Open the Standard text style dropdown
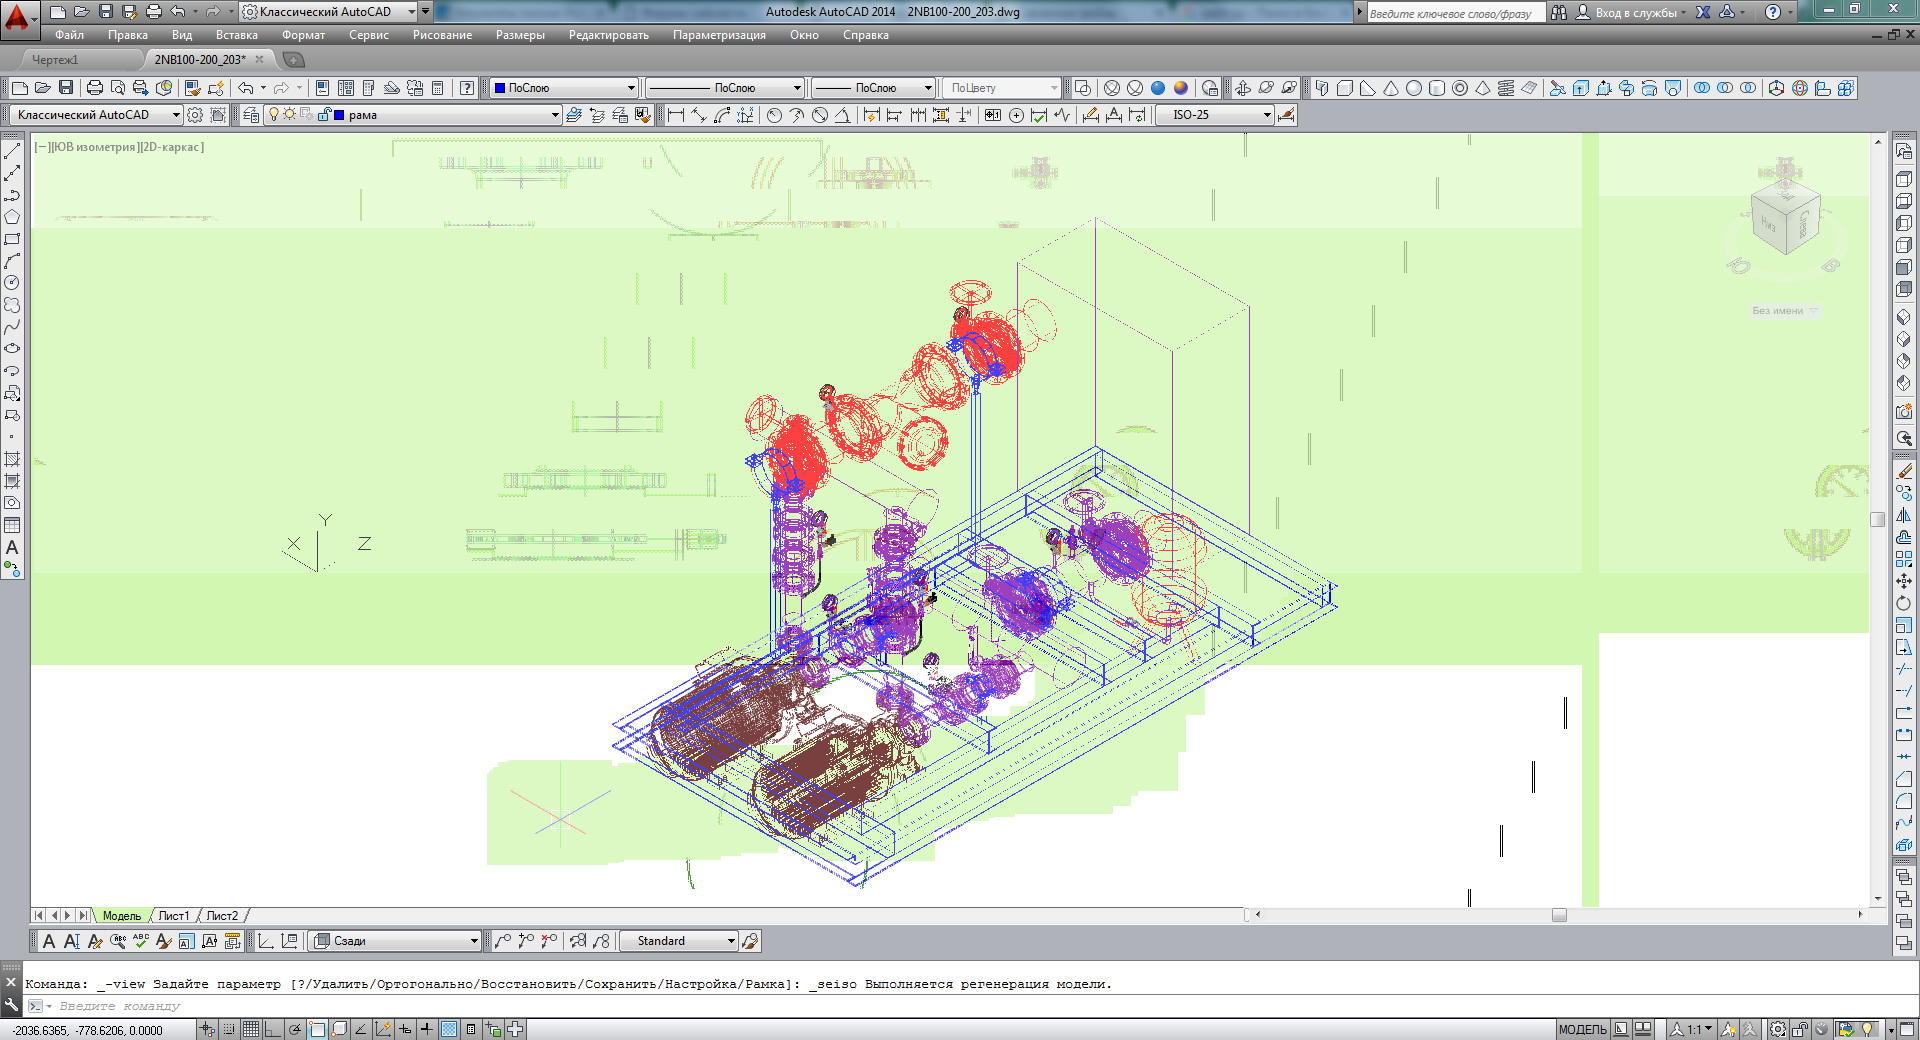The image size is (1920, 1040). point(678,941)
